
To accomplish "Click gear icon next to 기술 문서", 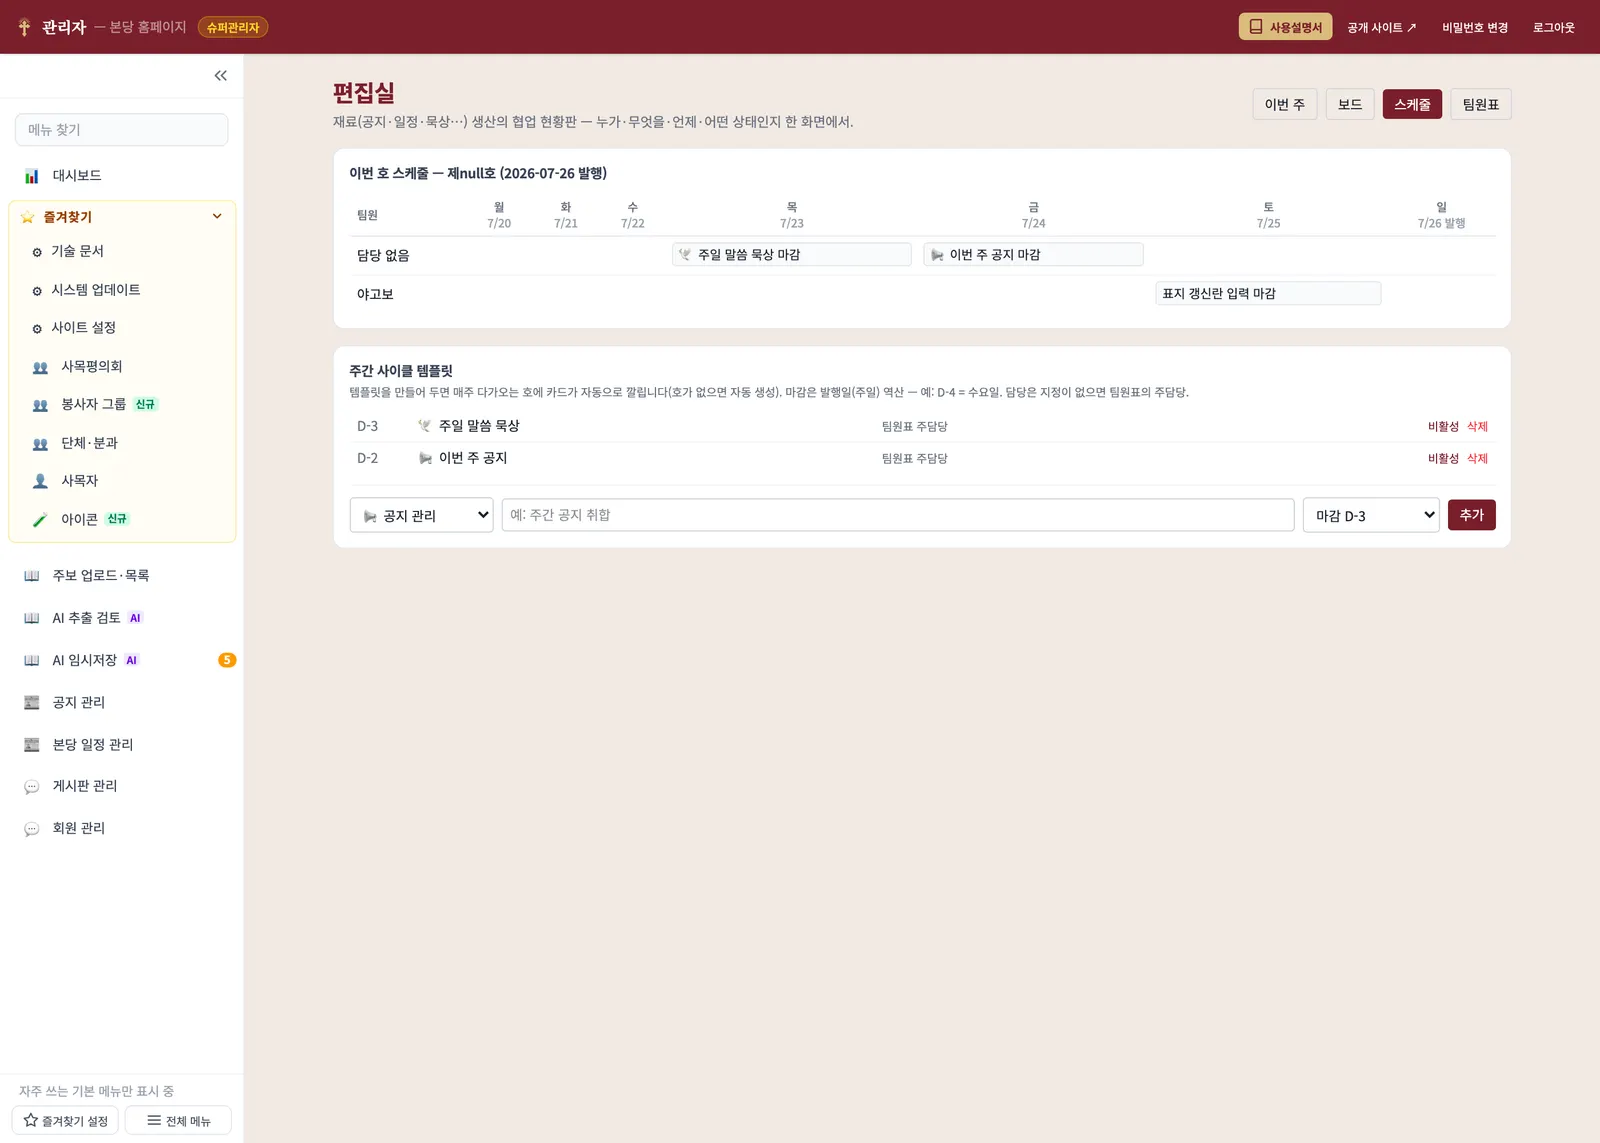I will (x=37, y=252).
